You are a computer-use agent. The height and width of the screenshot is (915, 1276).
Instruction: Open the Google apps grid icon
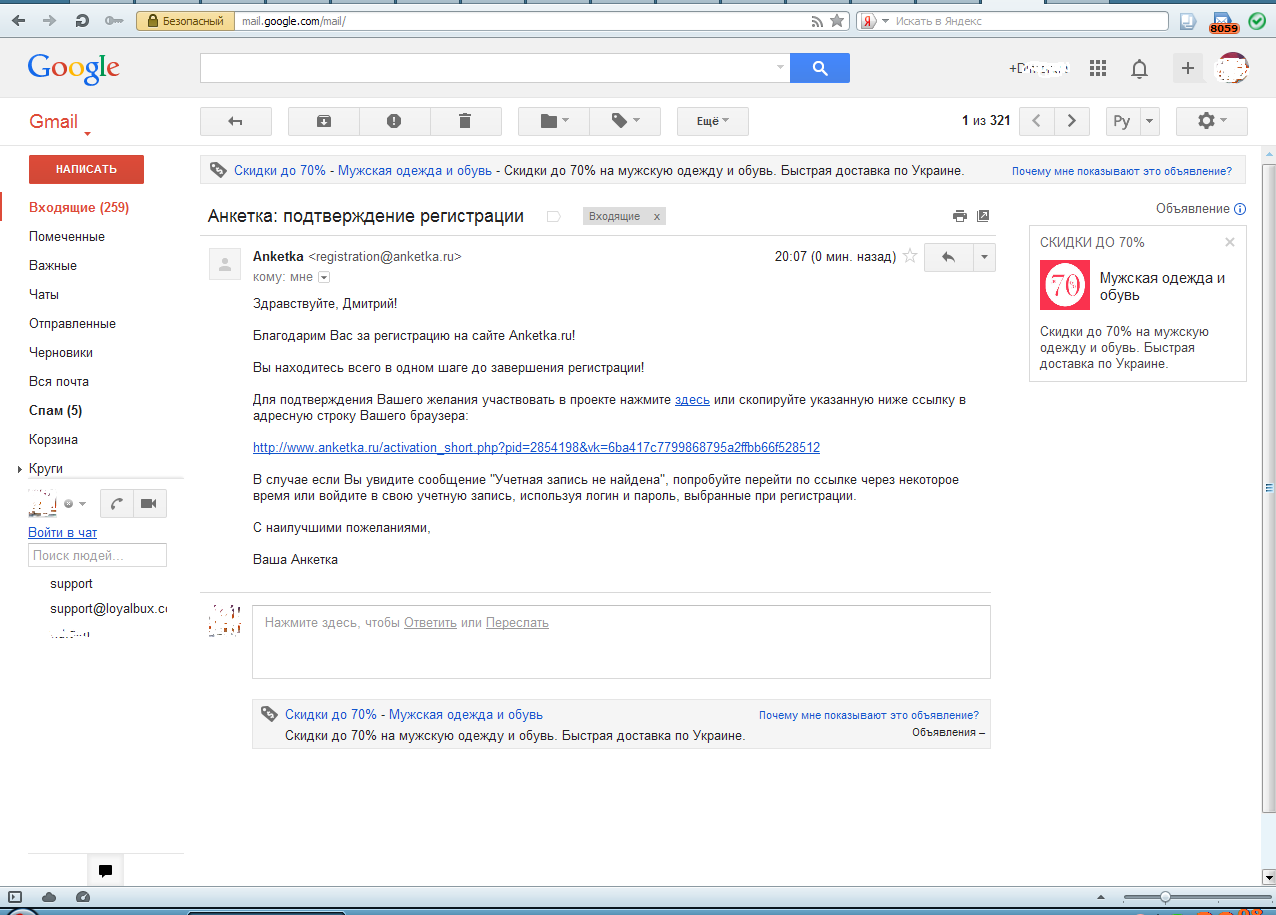[1098, 68]
